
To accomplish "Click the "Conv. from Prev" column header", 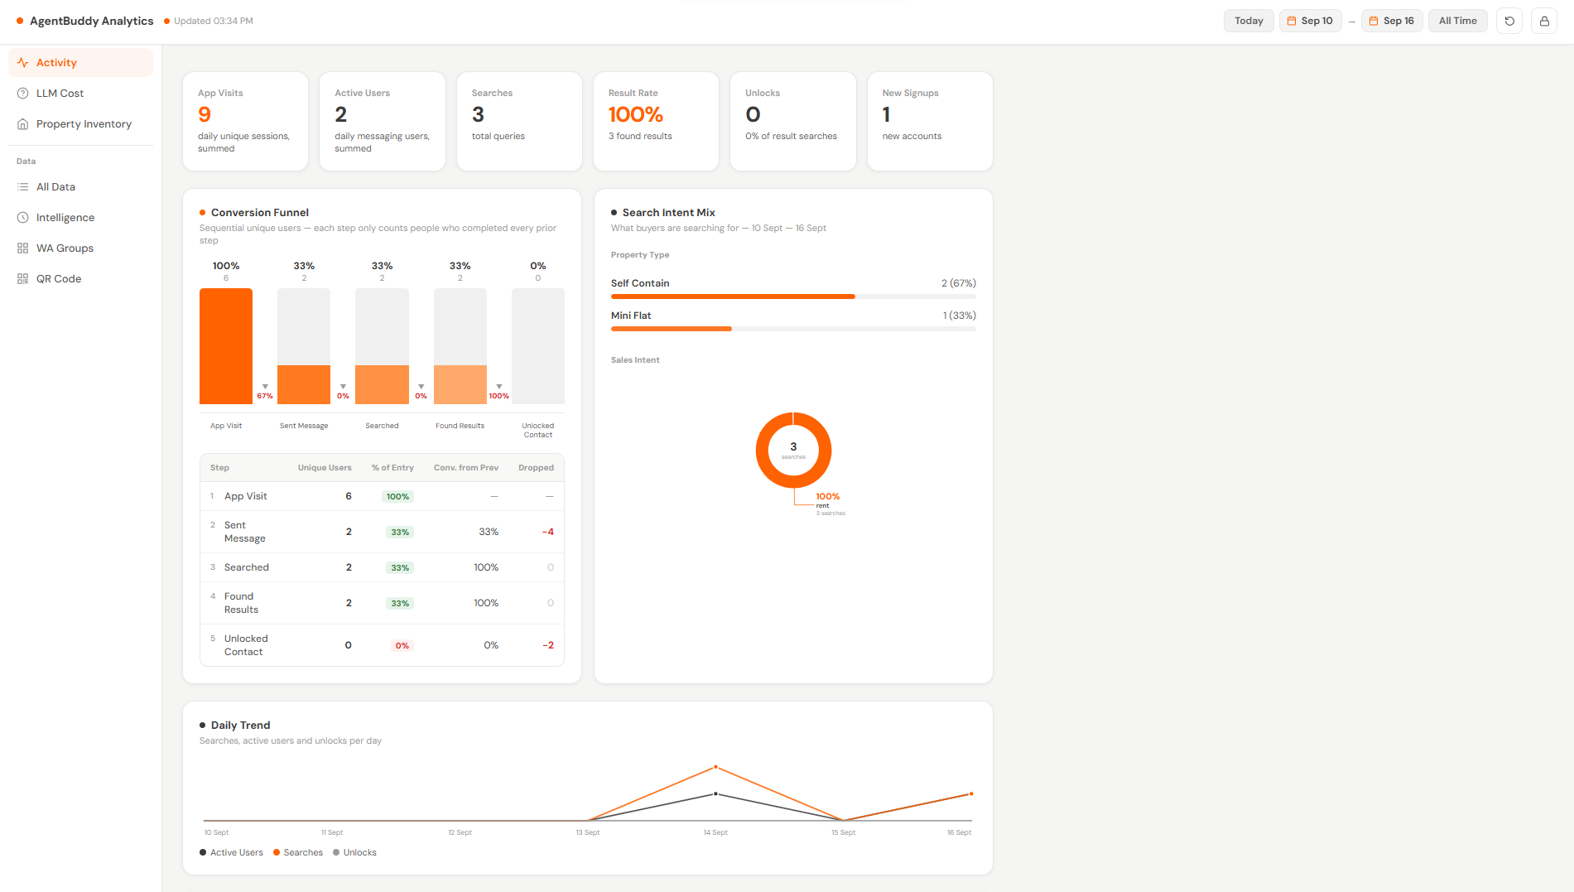I will [x=466, y=468].
